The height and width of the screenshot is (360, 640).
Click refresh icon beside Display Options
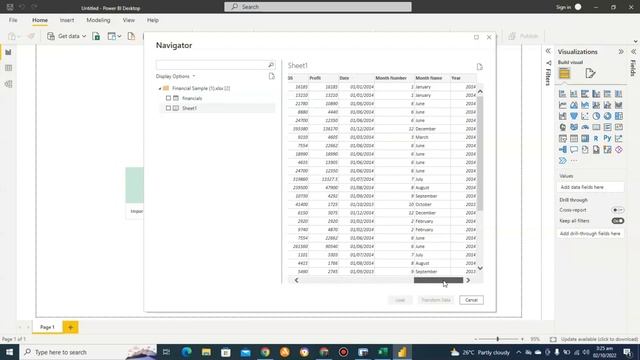coord(271,76)
